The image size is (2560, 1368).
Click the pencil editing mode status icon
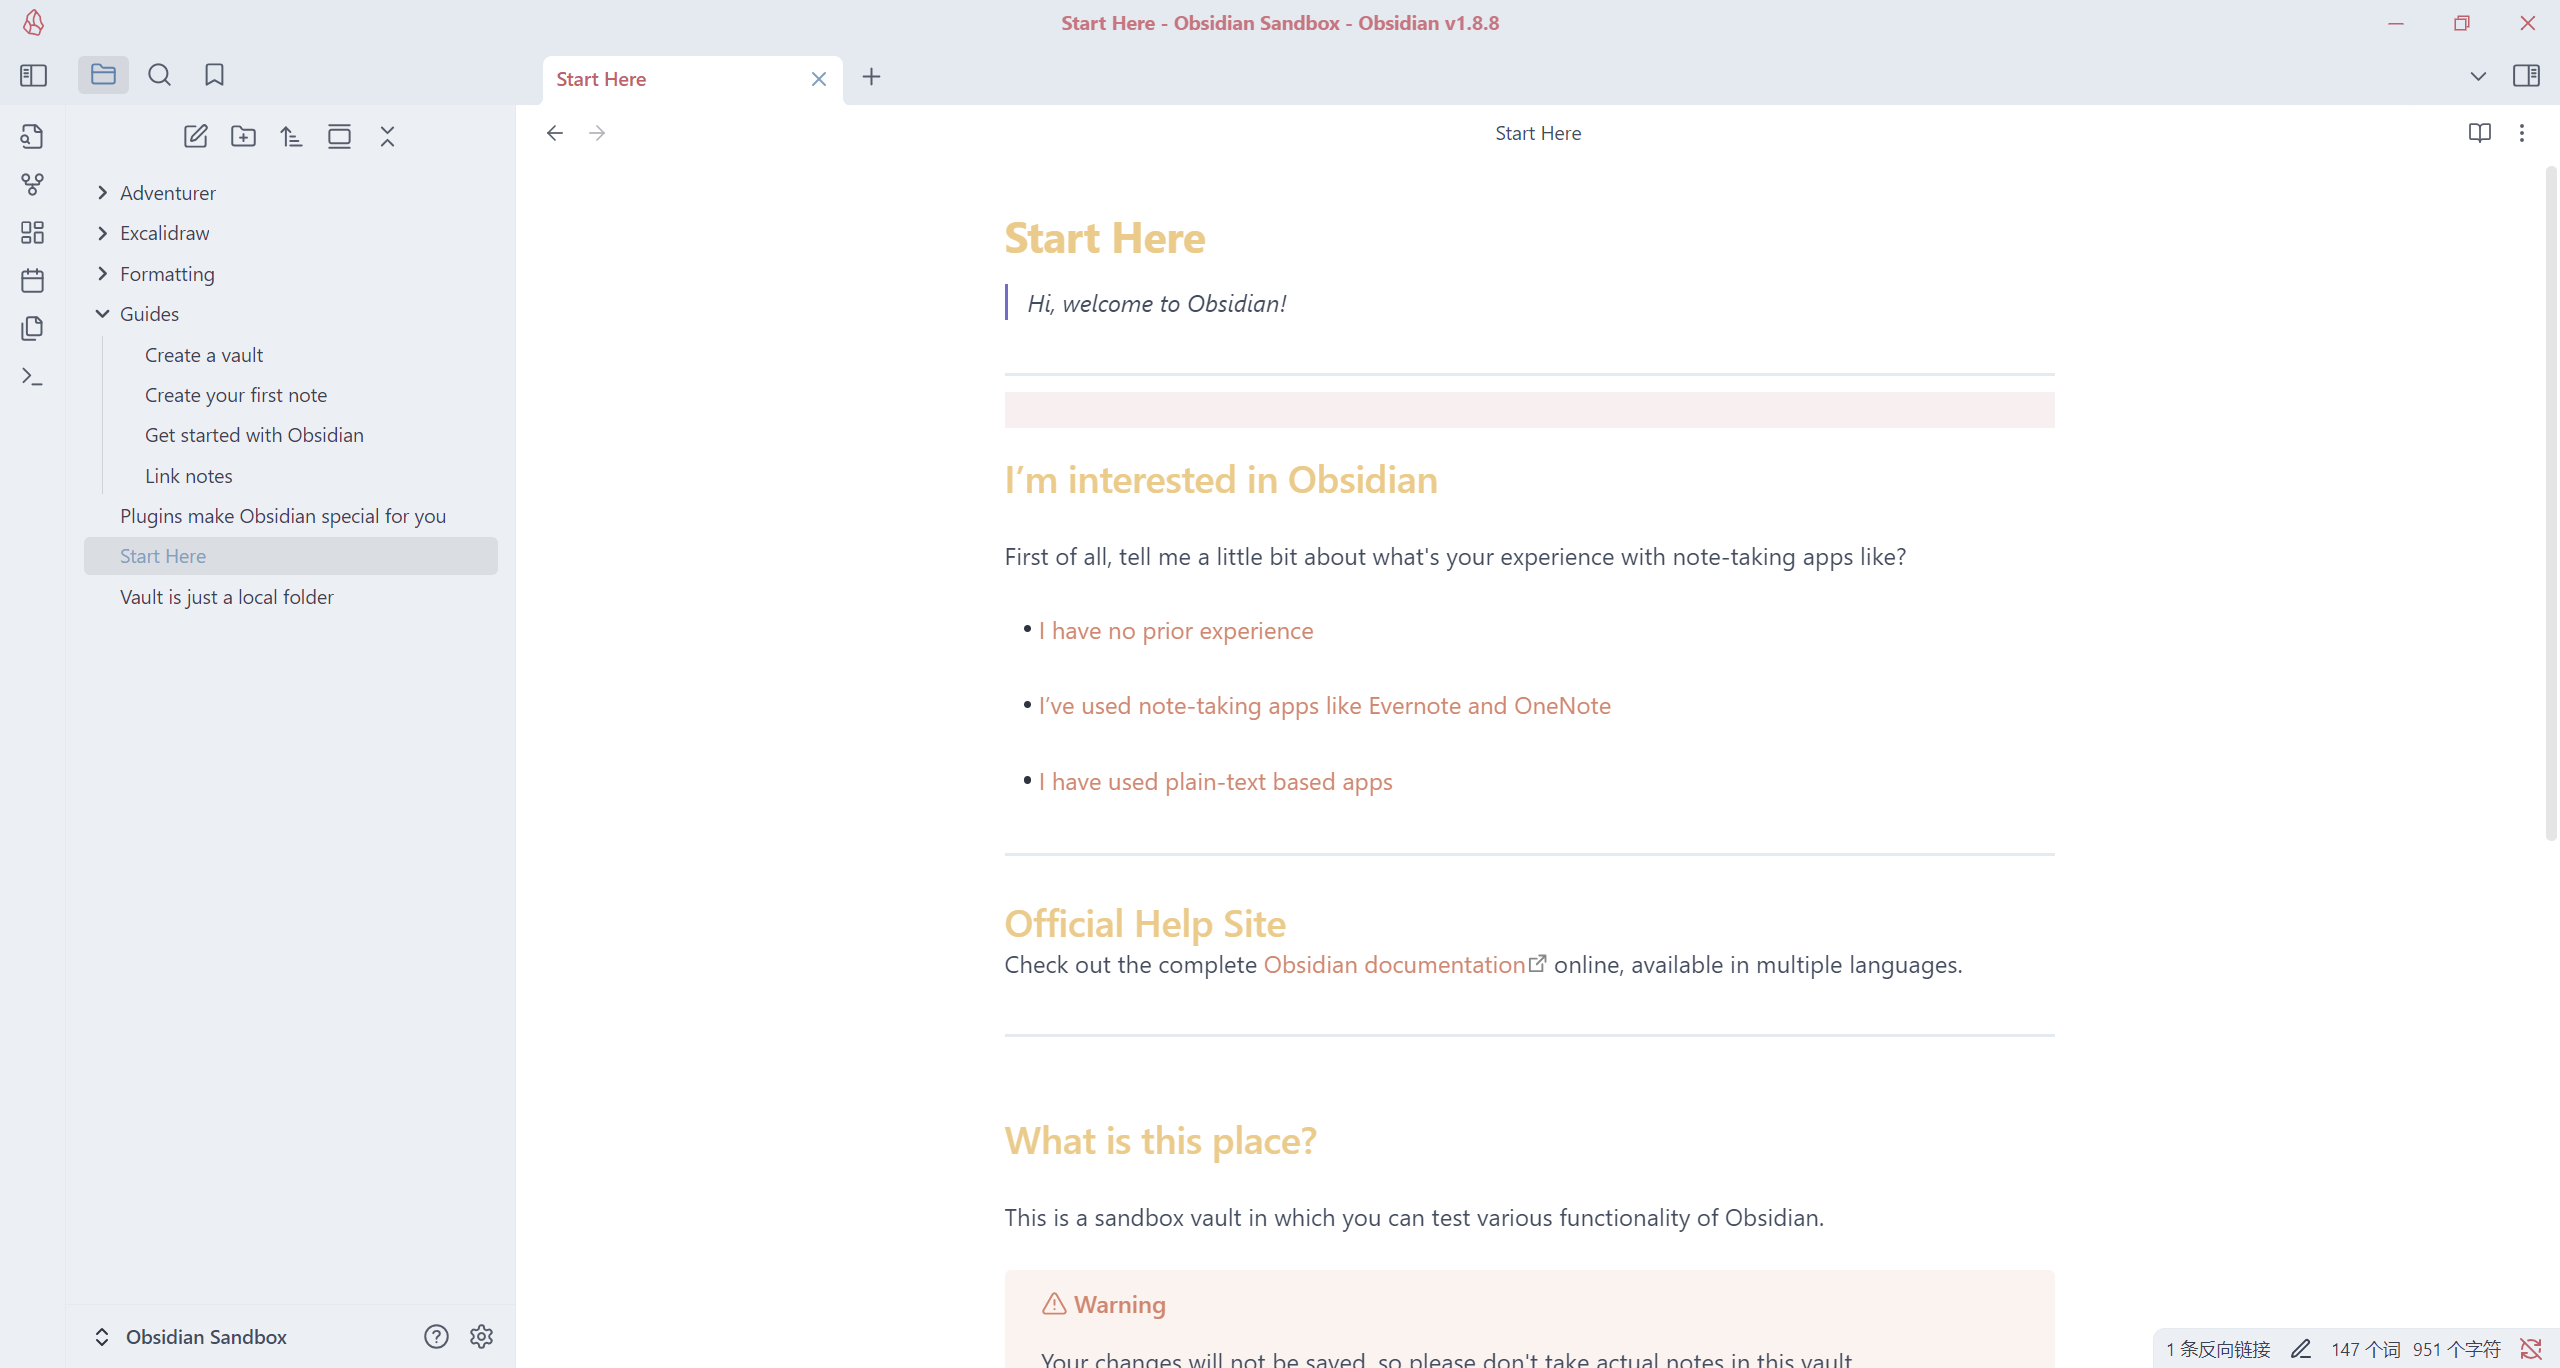point(2301,1349)
